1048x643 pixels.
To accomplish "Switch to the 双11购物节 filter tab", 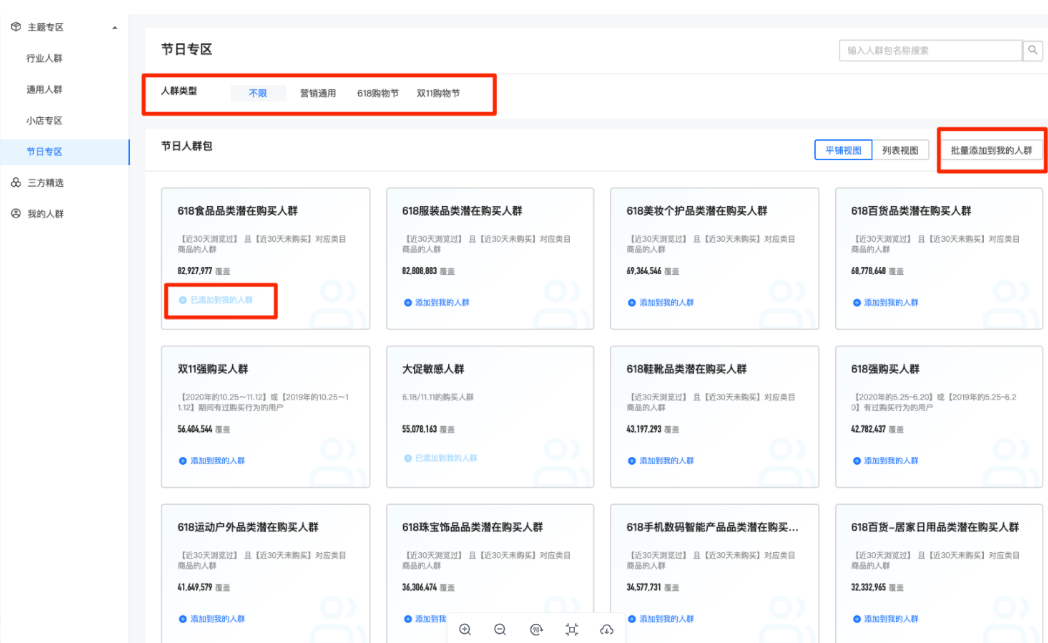I will click(437, 90).
